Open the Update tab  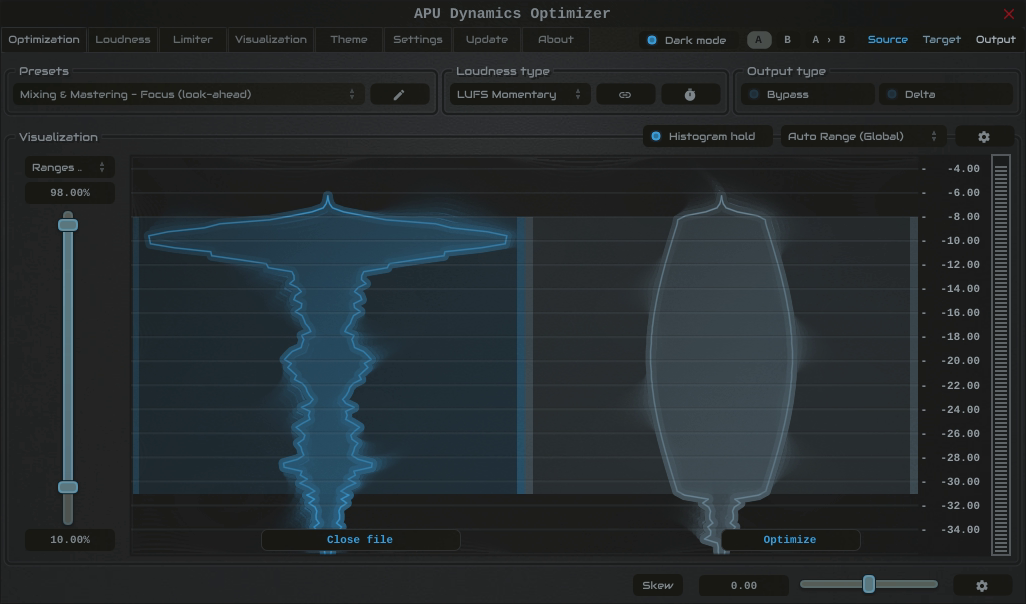pyautogui.click(x=487, y=40)
